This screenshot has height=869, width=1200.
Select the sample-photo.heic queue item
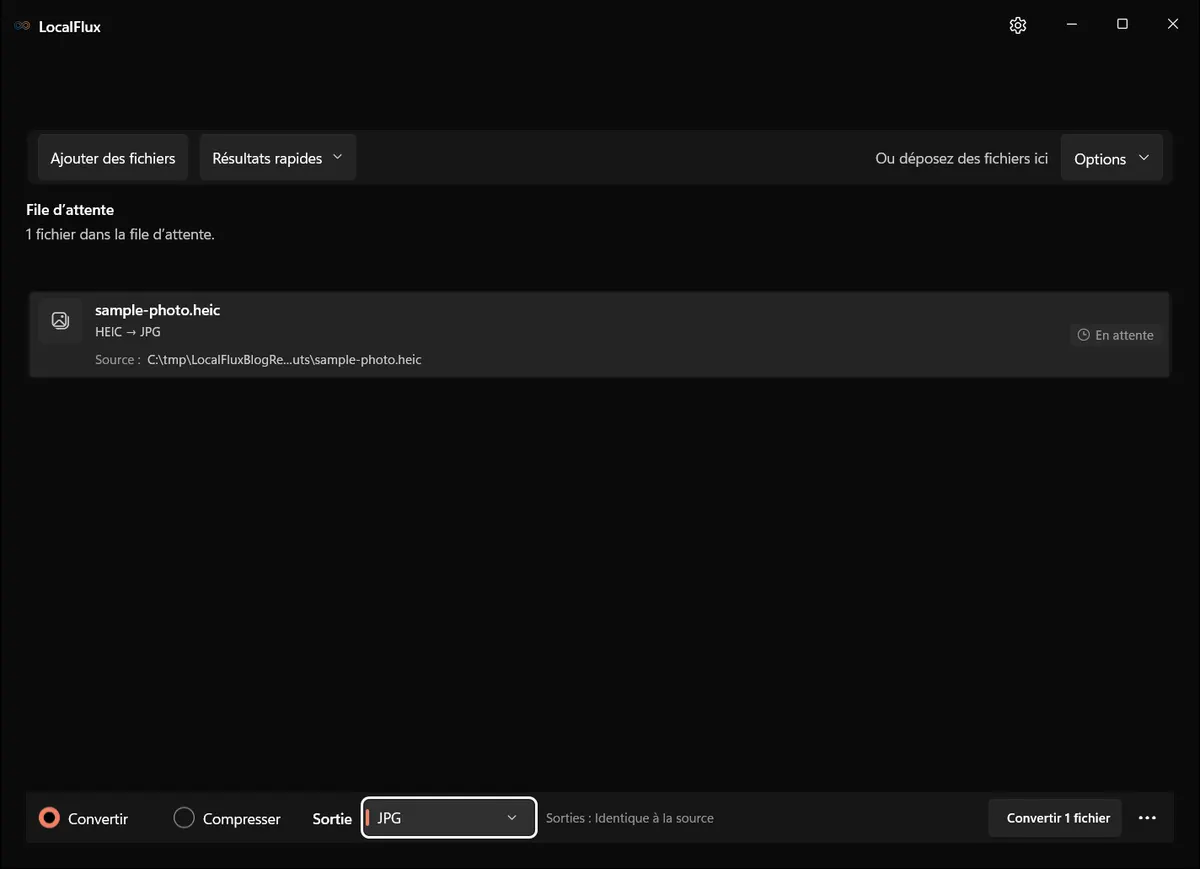coord(599,335)
